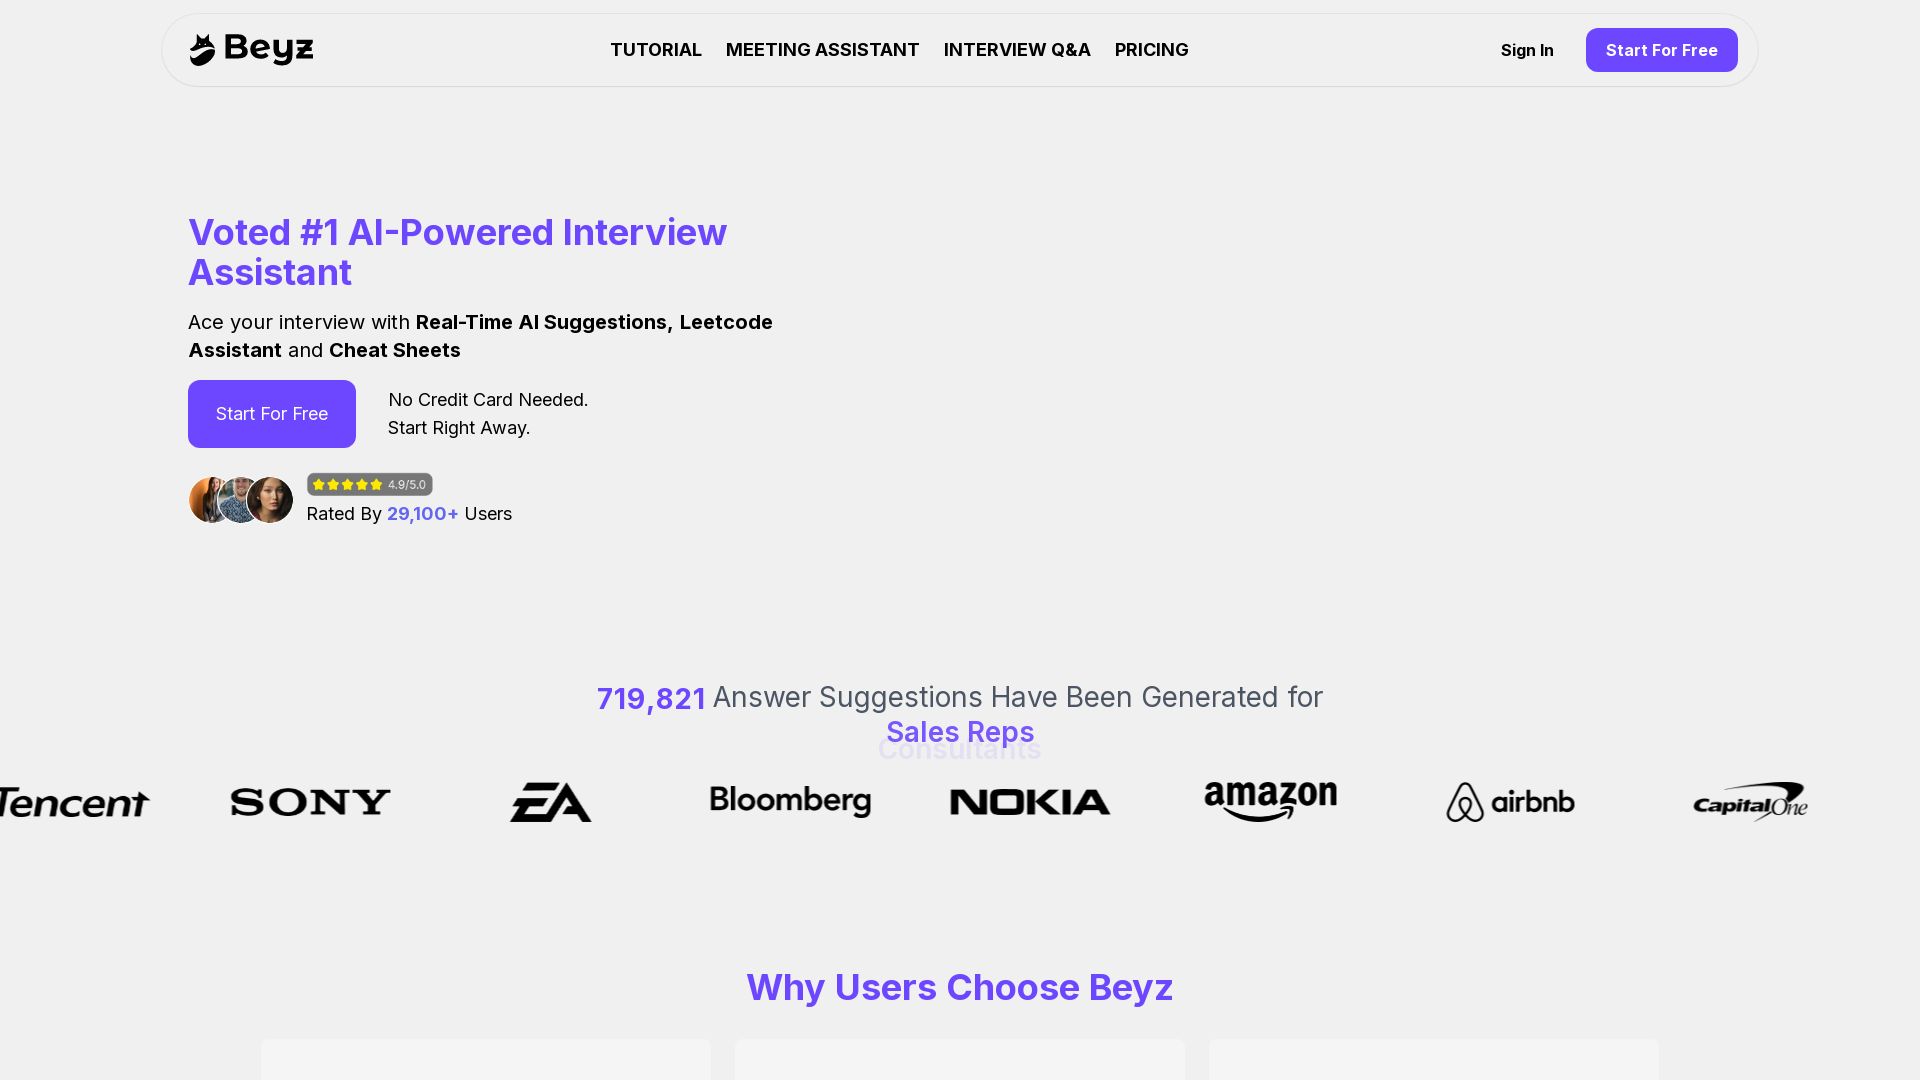Select the Sony logo

(x=310, y=802)
